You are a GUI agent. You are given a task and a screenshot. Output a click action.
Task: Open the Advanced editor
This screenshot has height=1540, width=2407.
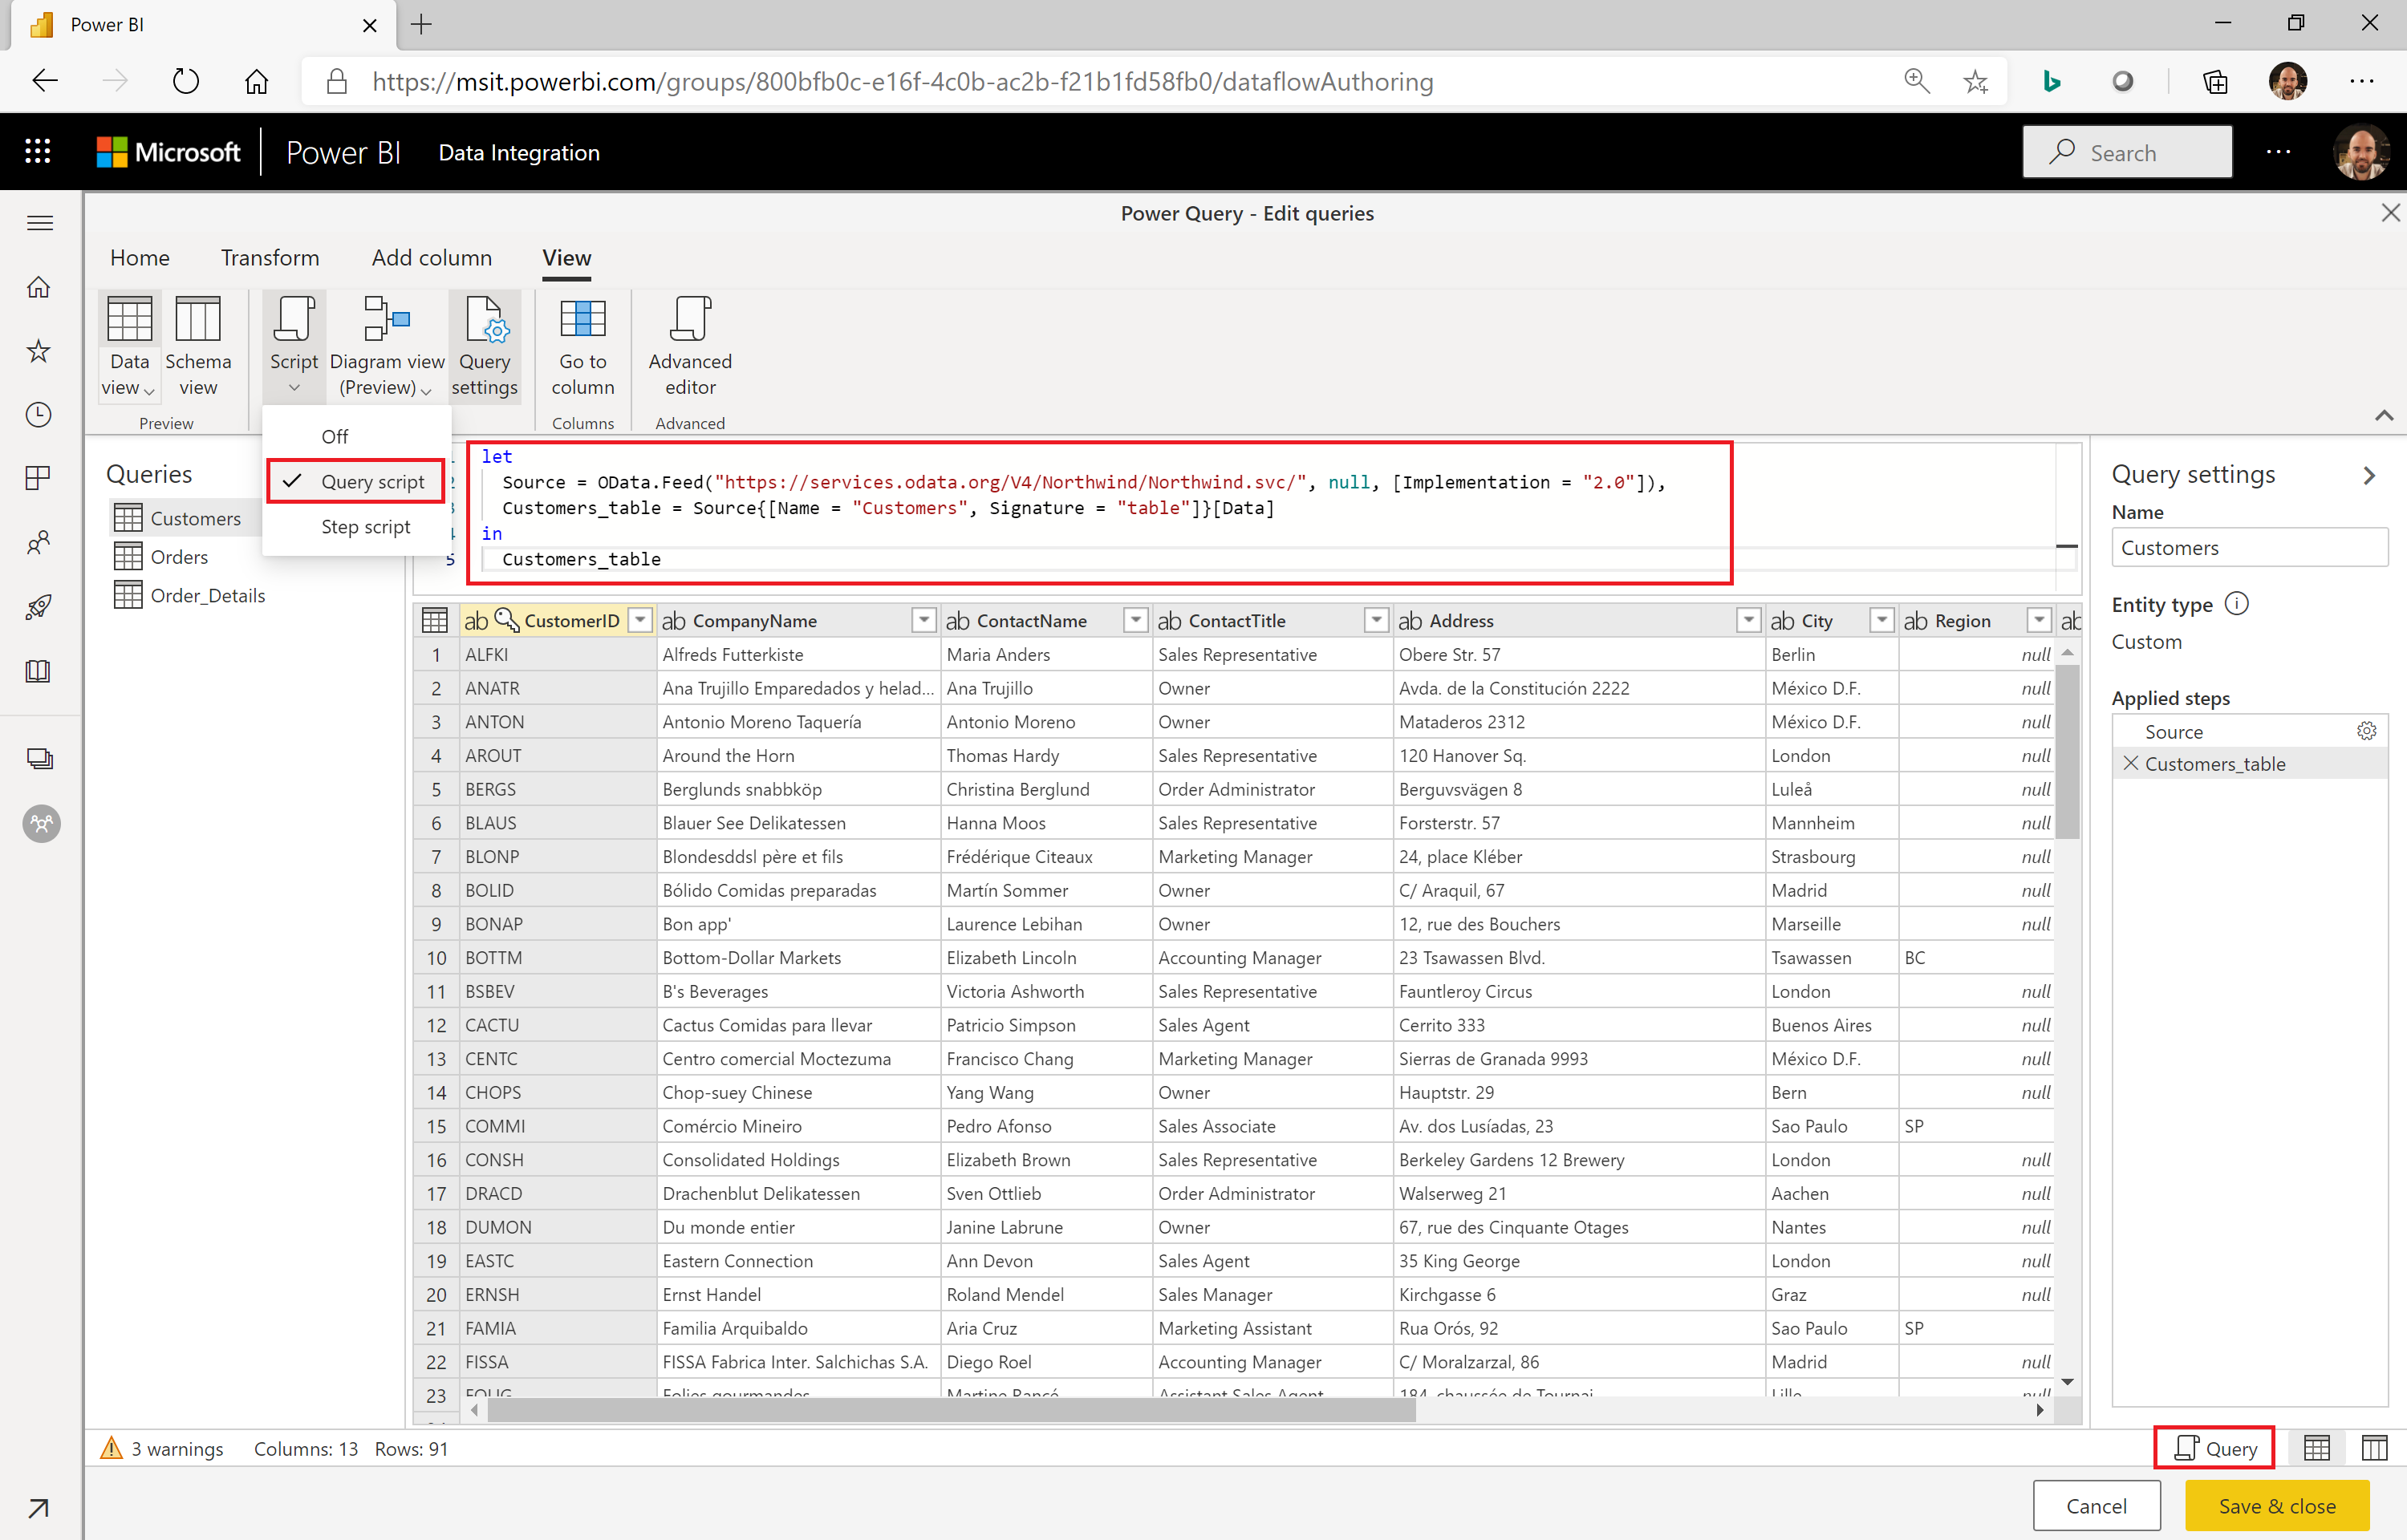pyautogui.click(x=690, y=346)
